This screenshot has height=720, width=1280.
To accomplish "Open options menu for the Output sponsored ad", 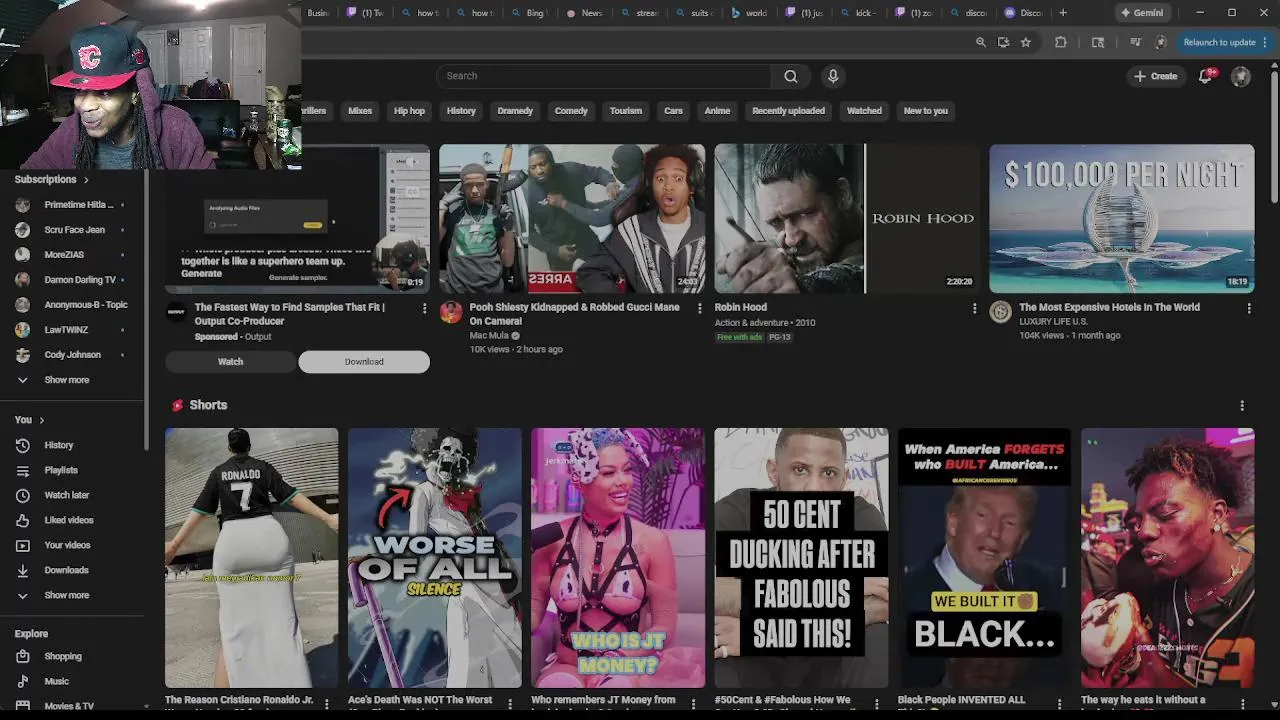I will tap(424, 308).
